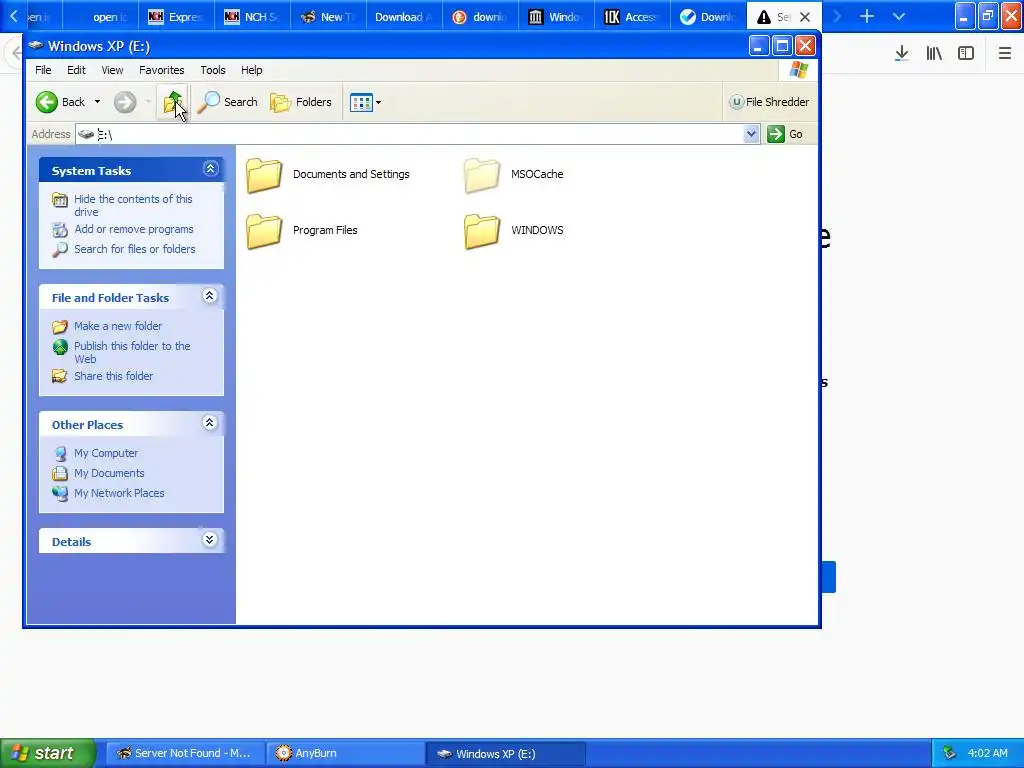Select the Program Files folder icon

264,231
